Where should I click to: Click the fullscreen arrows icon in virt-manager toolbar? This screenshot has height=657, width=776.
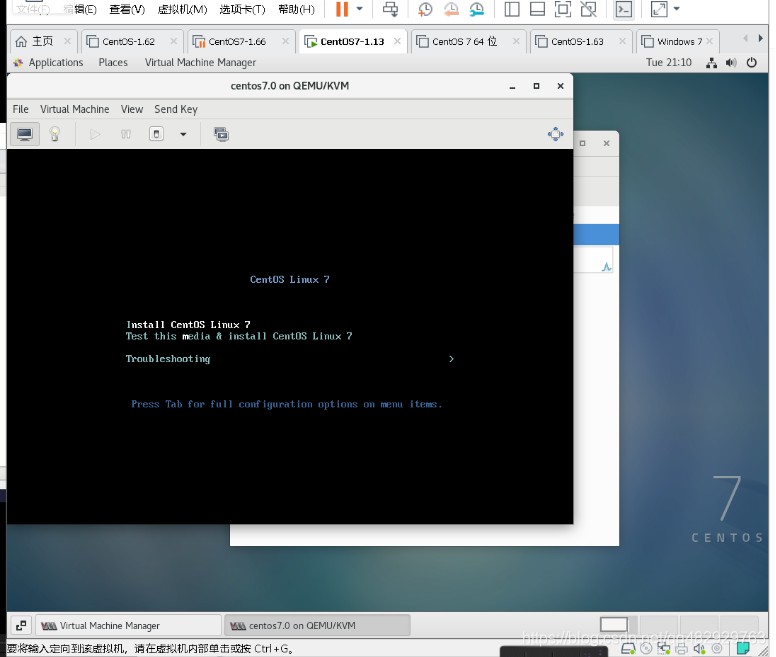(x=555, y=134)
